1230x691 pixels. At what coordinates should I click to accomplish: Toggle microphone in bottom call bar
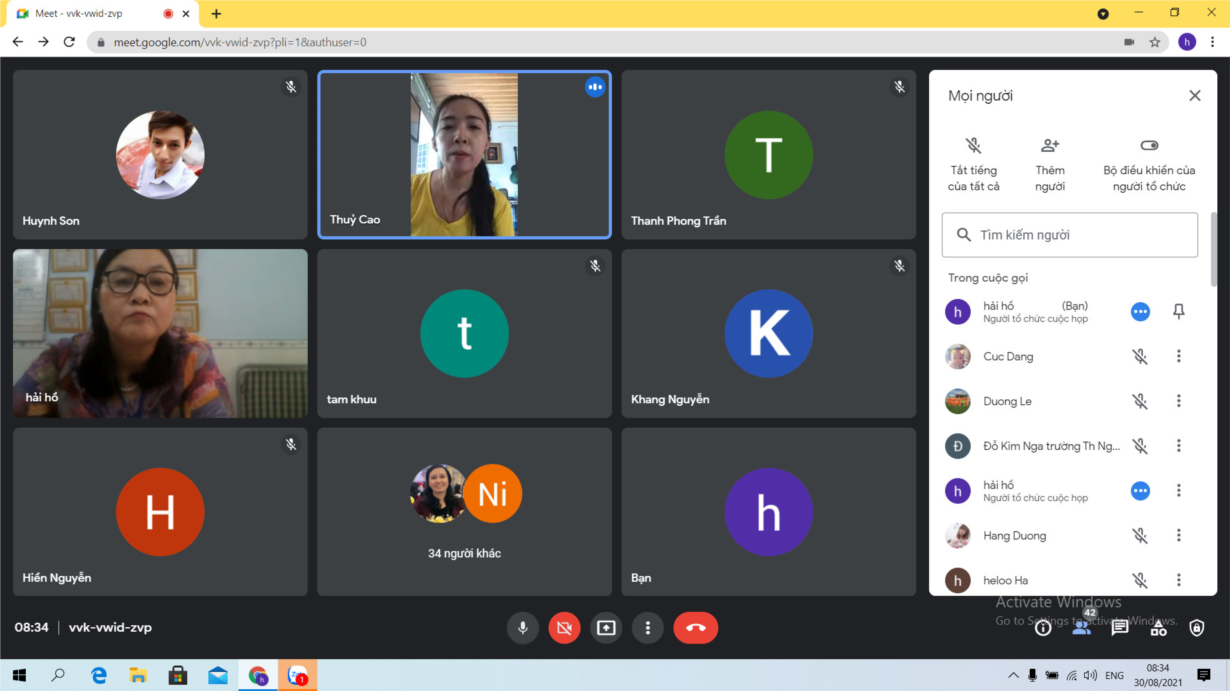(x=521, y=628)
